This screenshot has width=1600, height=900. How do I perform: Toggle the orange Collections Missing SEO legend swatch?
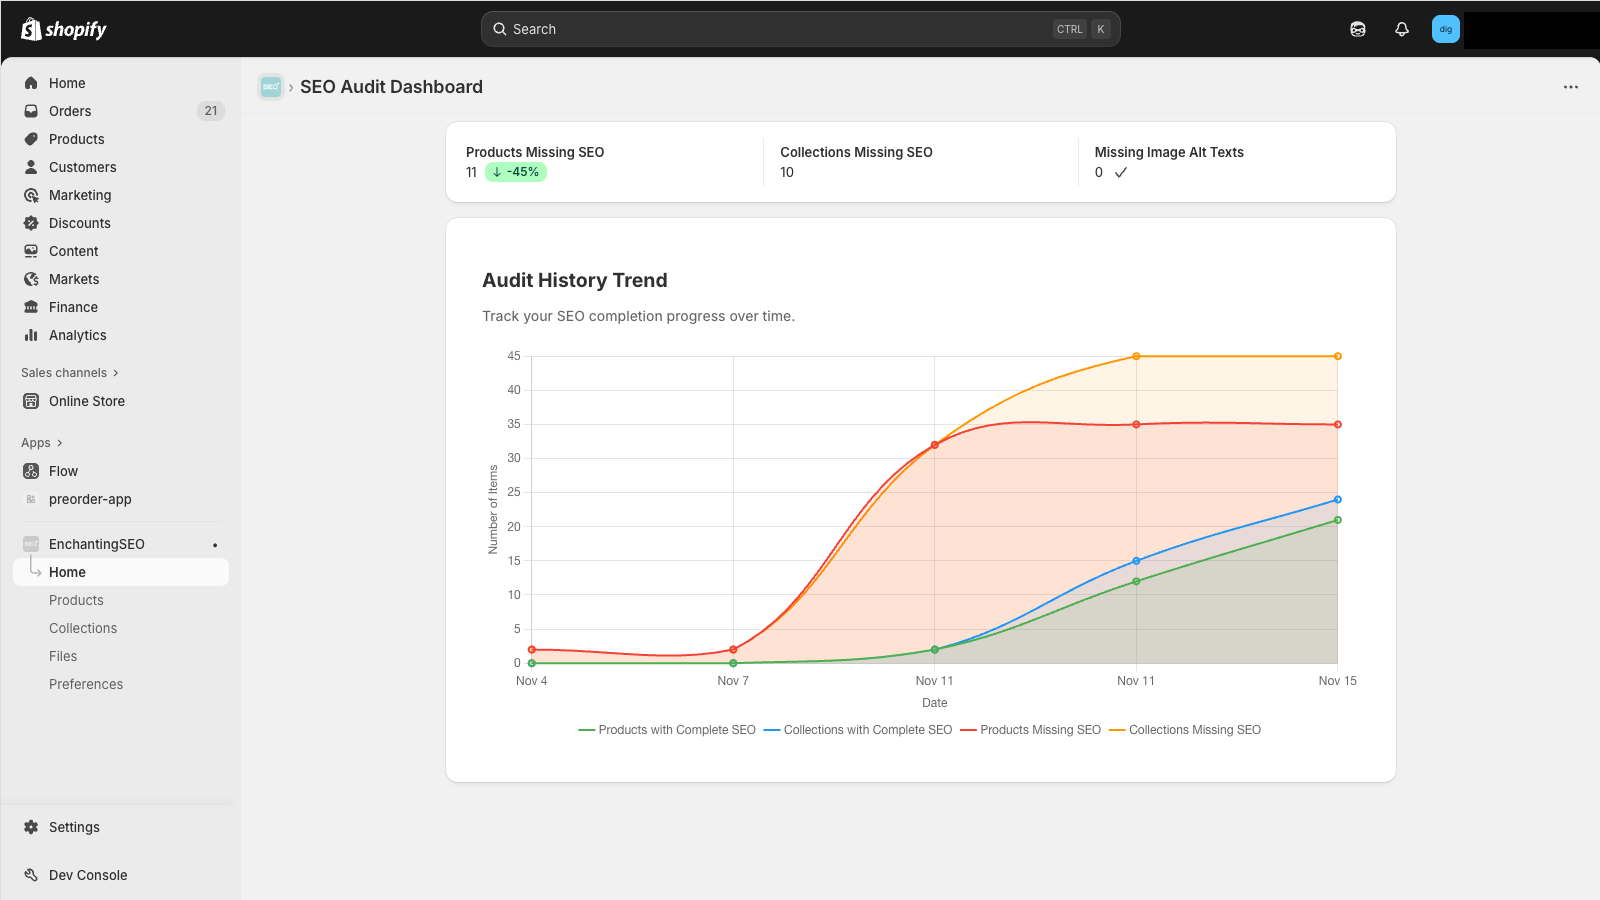click(x=1117, y=730)
